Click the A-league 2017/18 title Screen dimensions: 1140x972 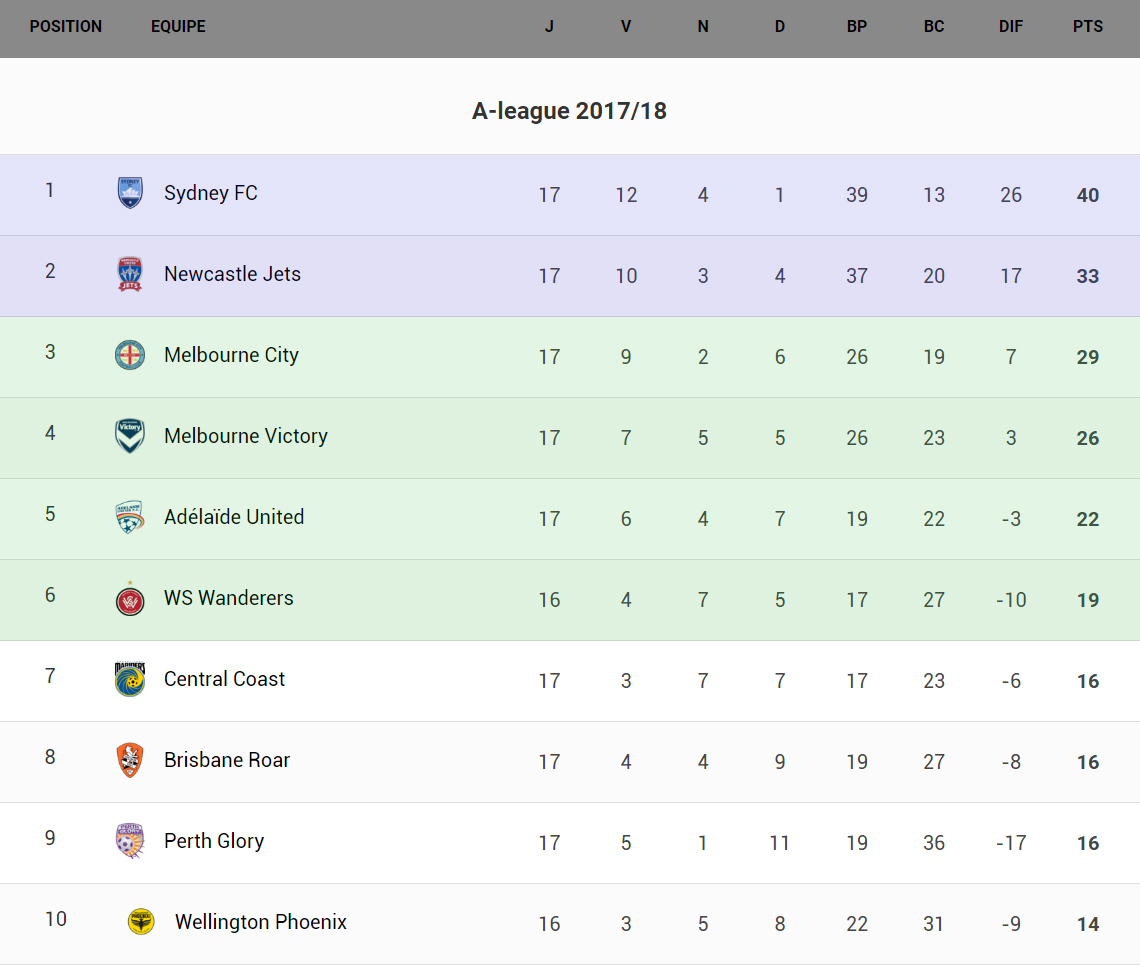pyautogui.click(x=569, y=111)
